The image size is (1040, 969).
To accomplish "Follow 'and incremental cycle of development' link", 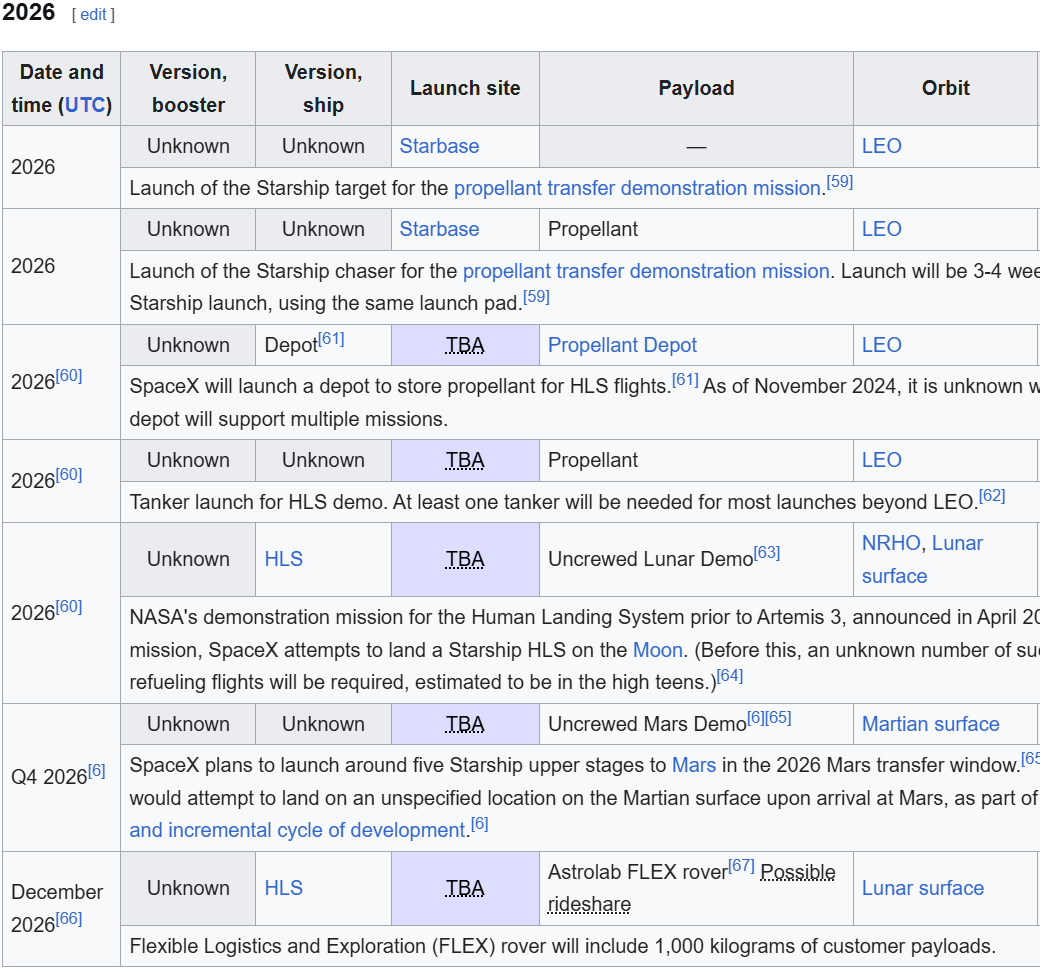I will click(x=297, y=830).
